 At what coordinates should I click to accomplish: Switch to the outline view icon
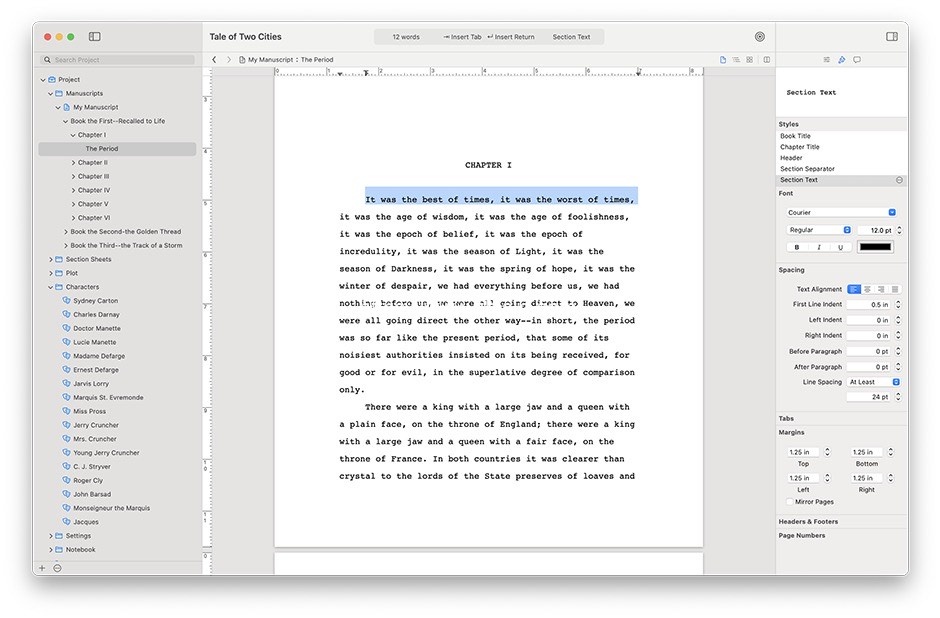click(736, 60)
